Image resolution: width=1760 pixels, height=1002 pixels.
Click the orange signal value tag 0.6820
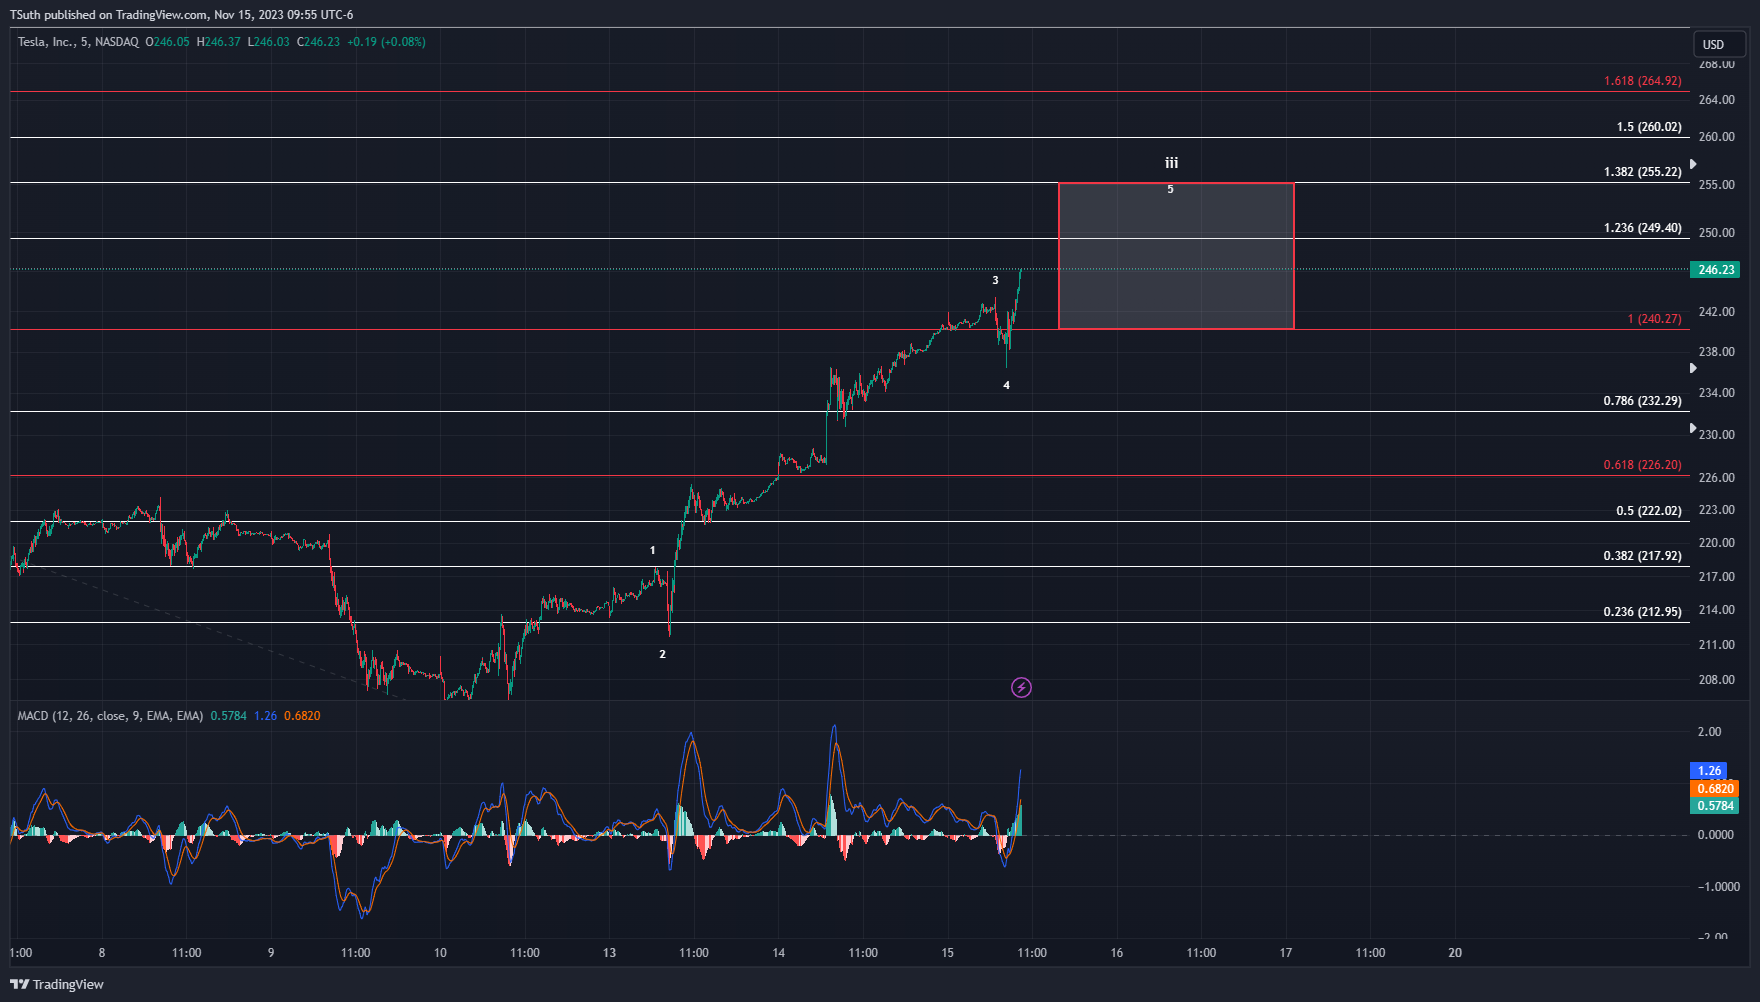pos(1715,789)
